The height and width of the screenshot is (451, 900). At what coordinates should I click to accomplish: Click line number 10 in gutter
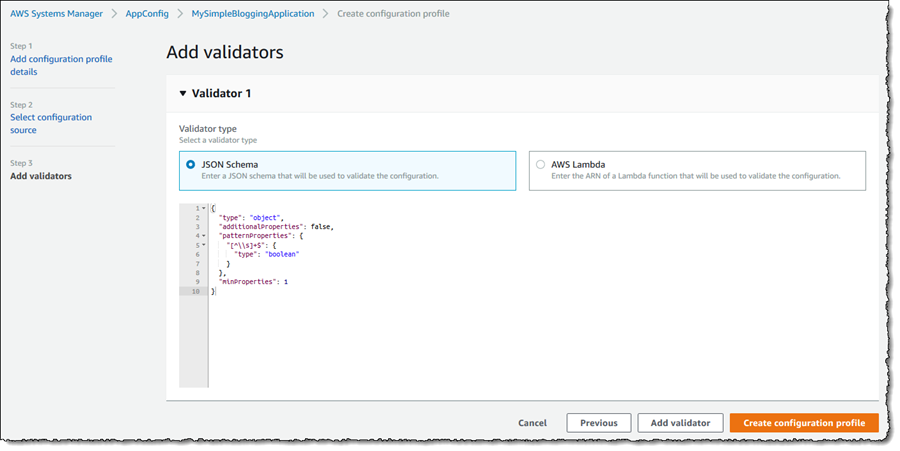(x=196, y=291)
